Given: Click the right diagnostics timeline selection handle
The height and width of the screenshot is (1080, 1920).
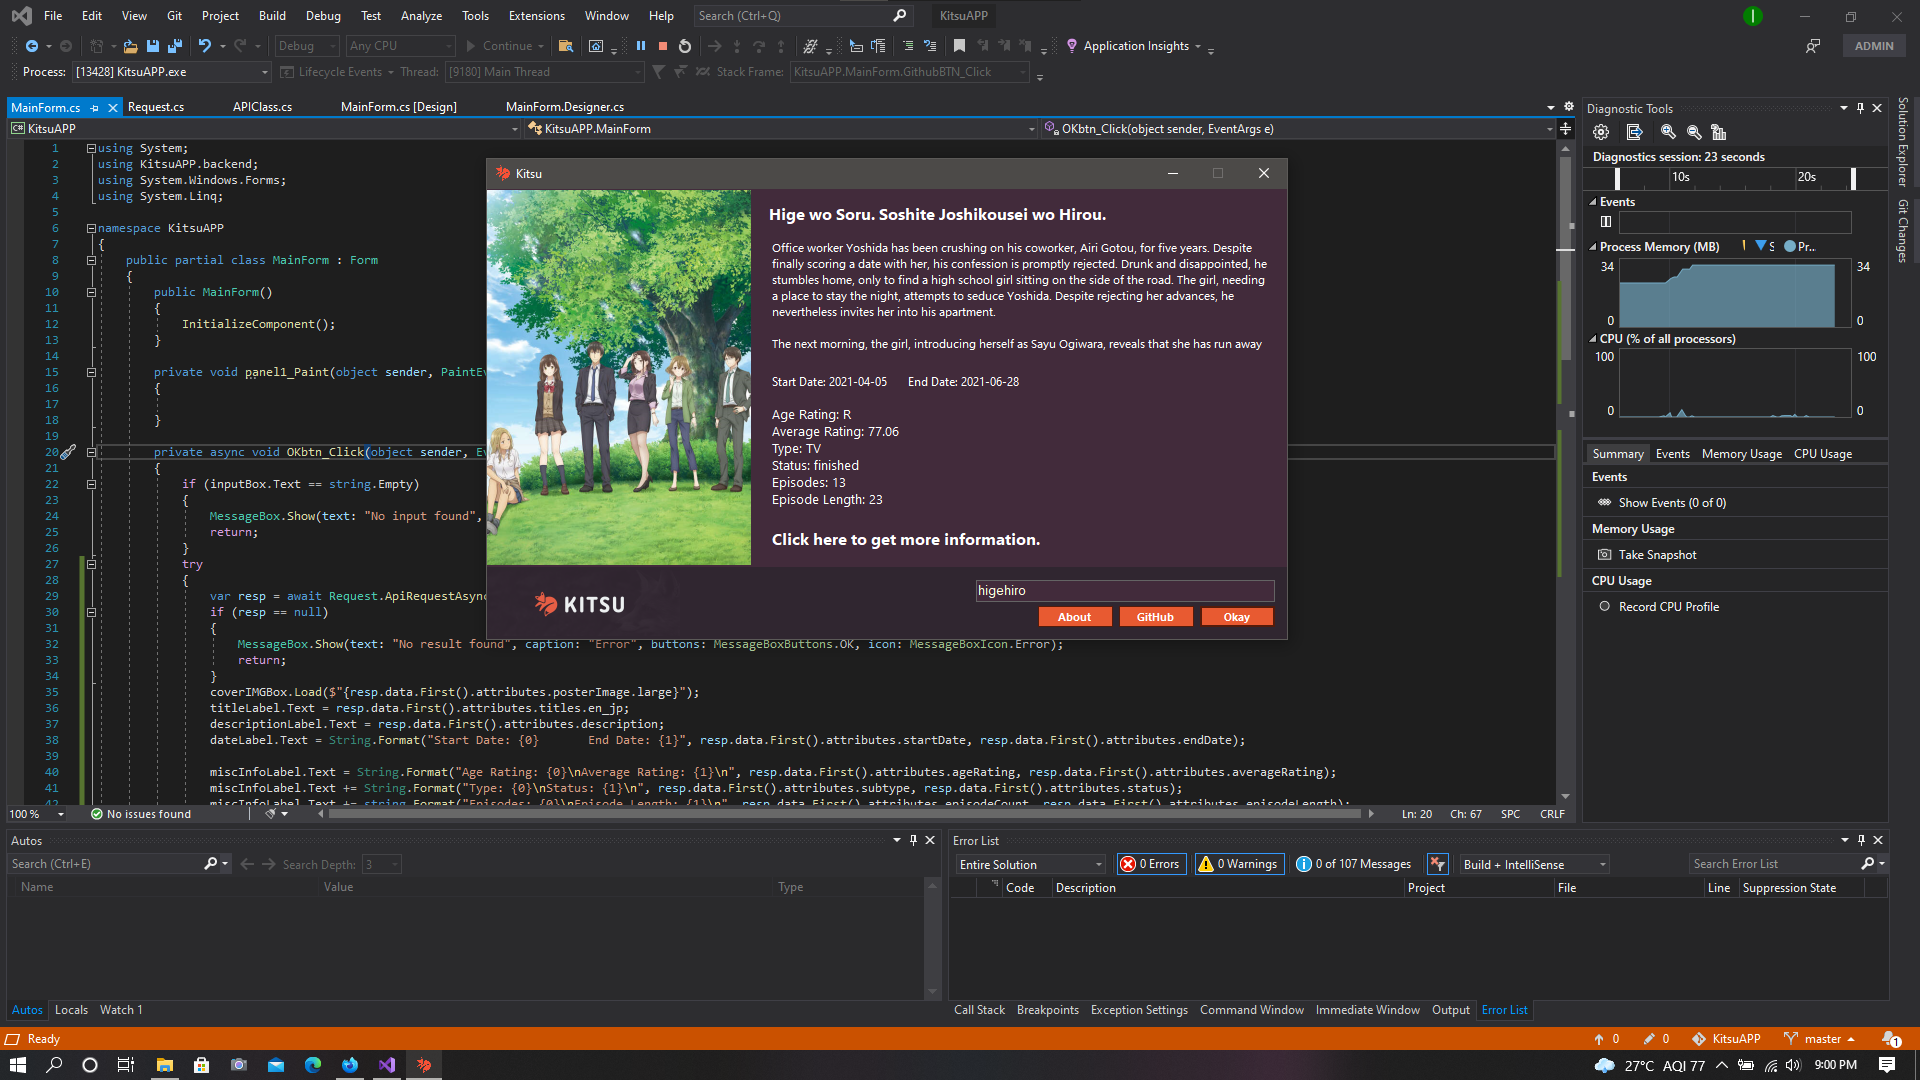Looking at the screenshot, I should [x=1853, y=178].
